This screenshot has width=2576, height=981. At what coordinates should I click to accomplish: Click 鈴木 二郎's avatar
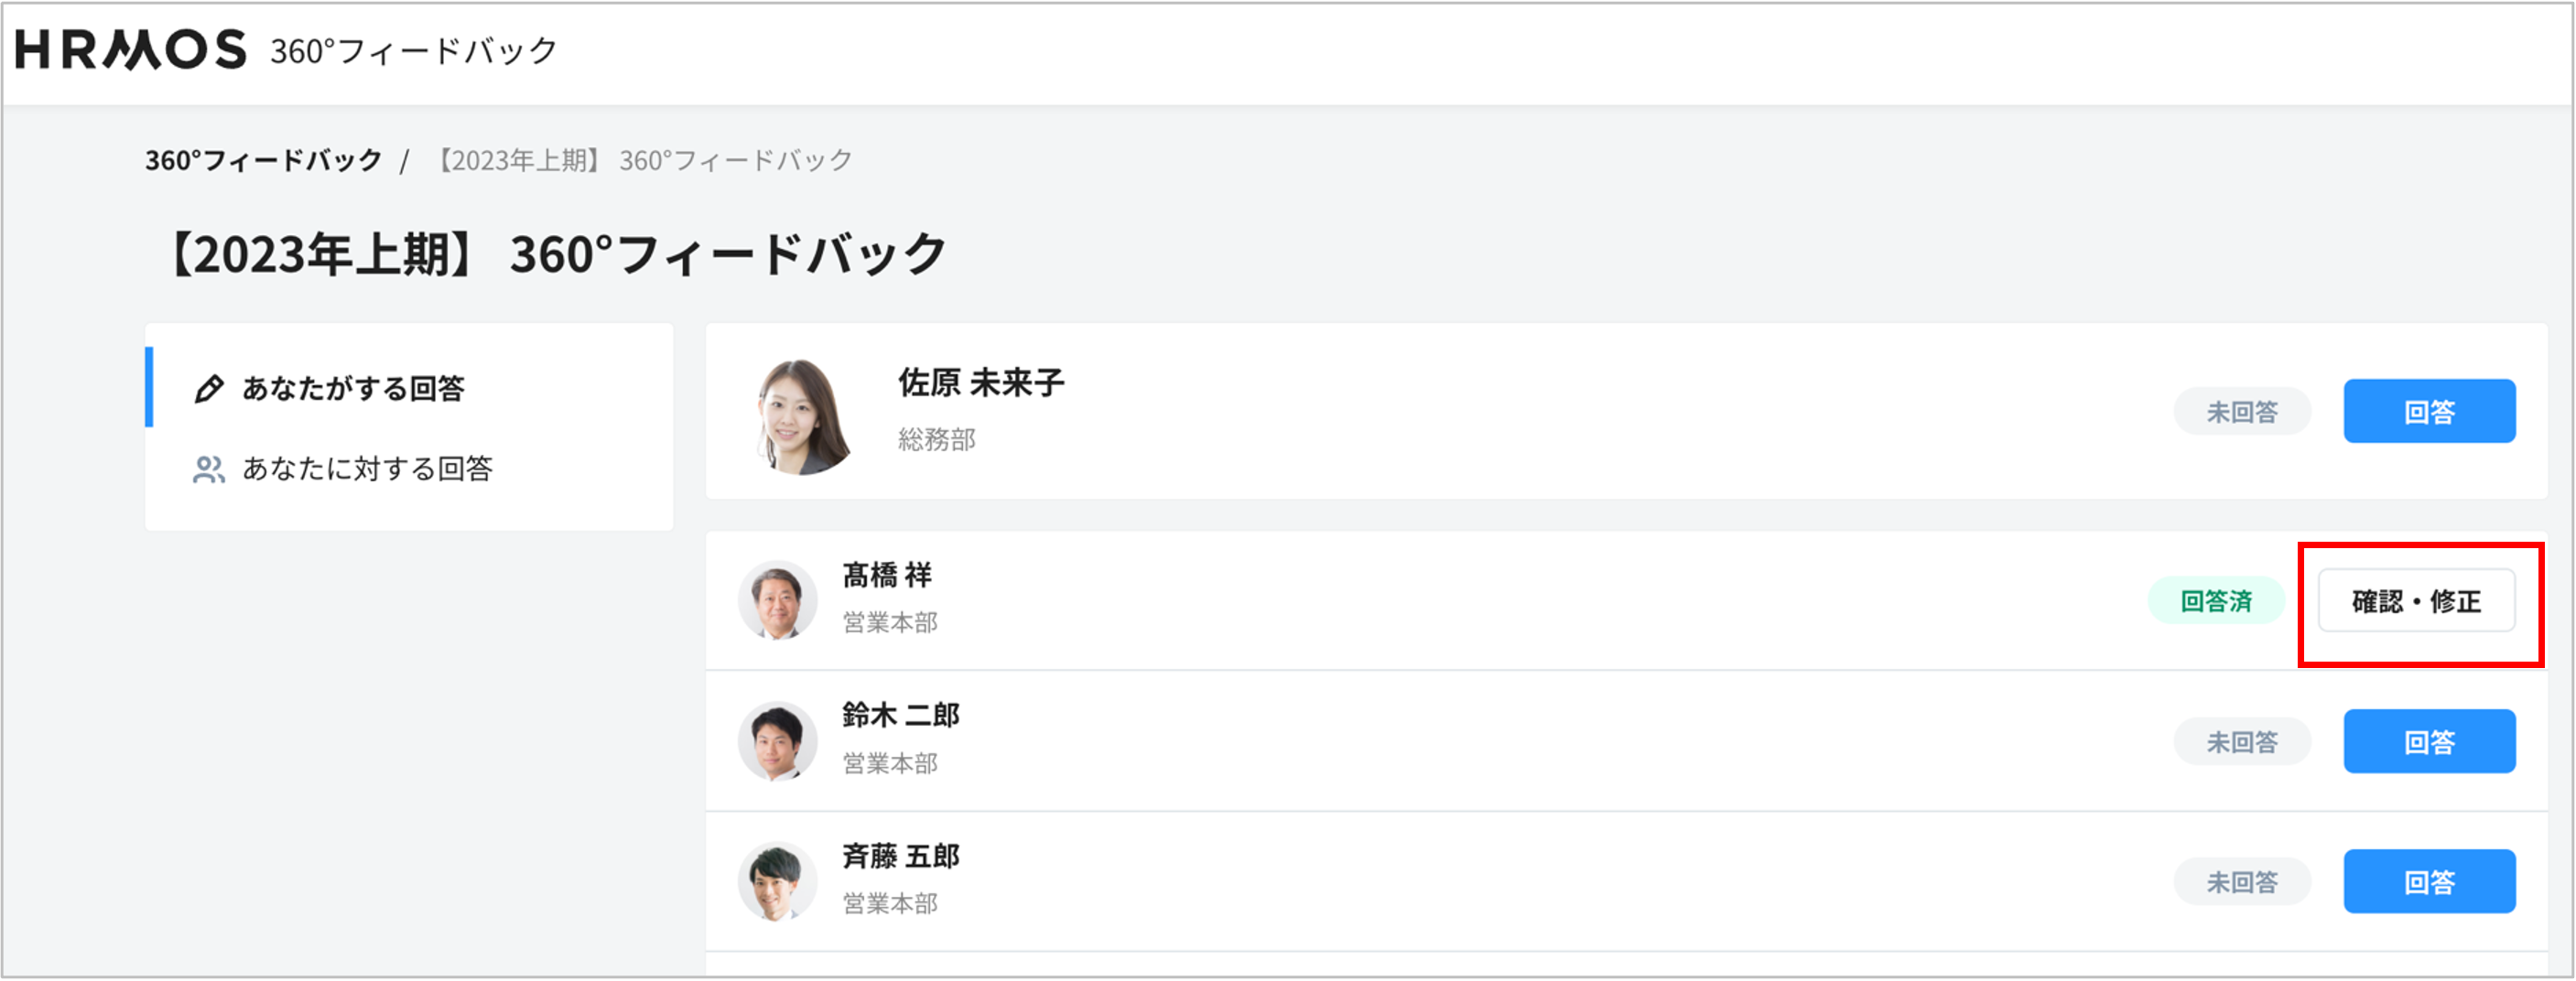[x=777, y=741]
